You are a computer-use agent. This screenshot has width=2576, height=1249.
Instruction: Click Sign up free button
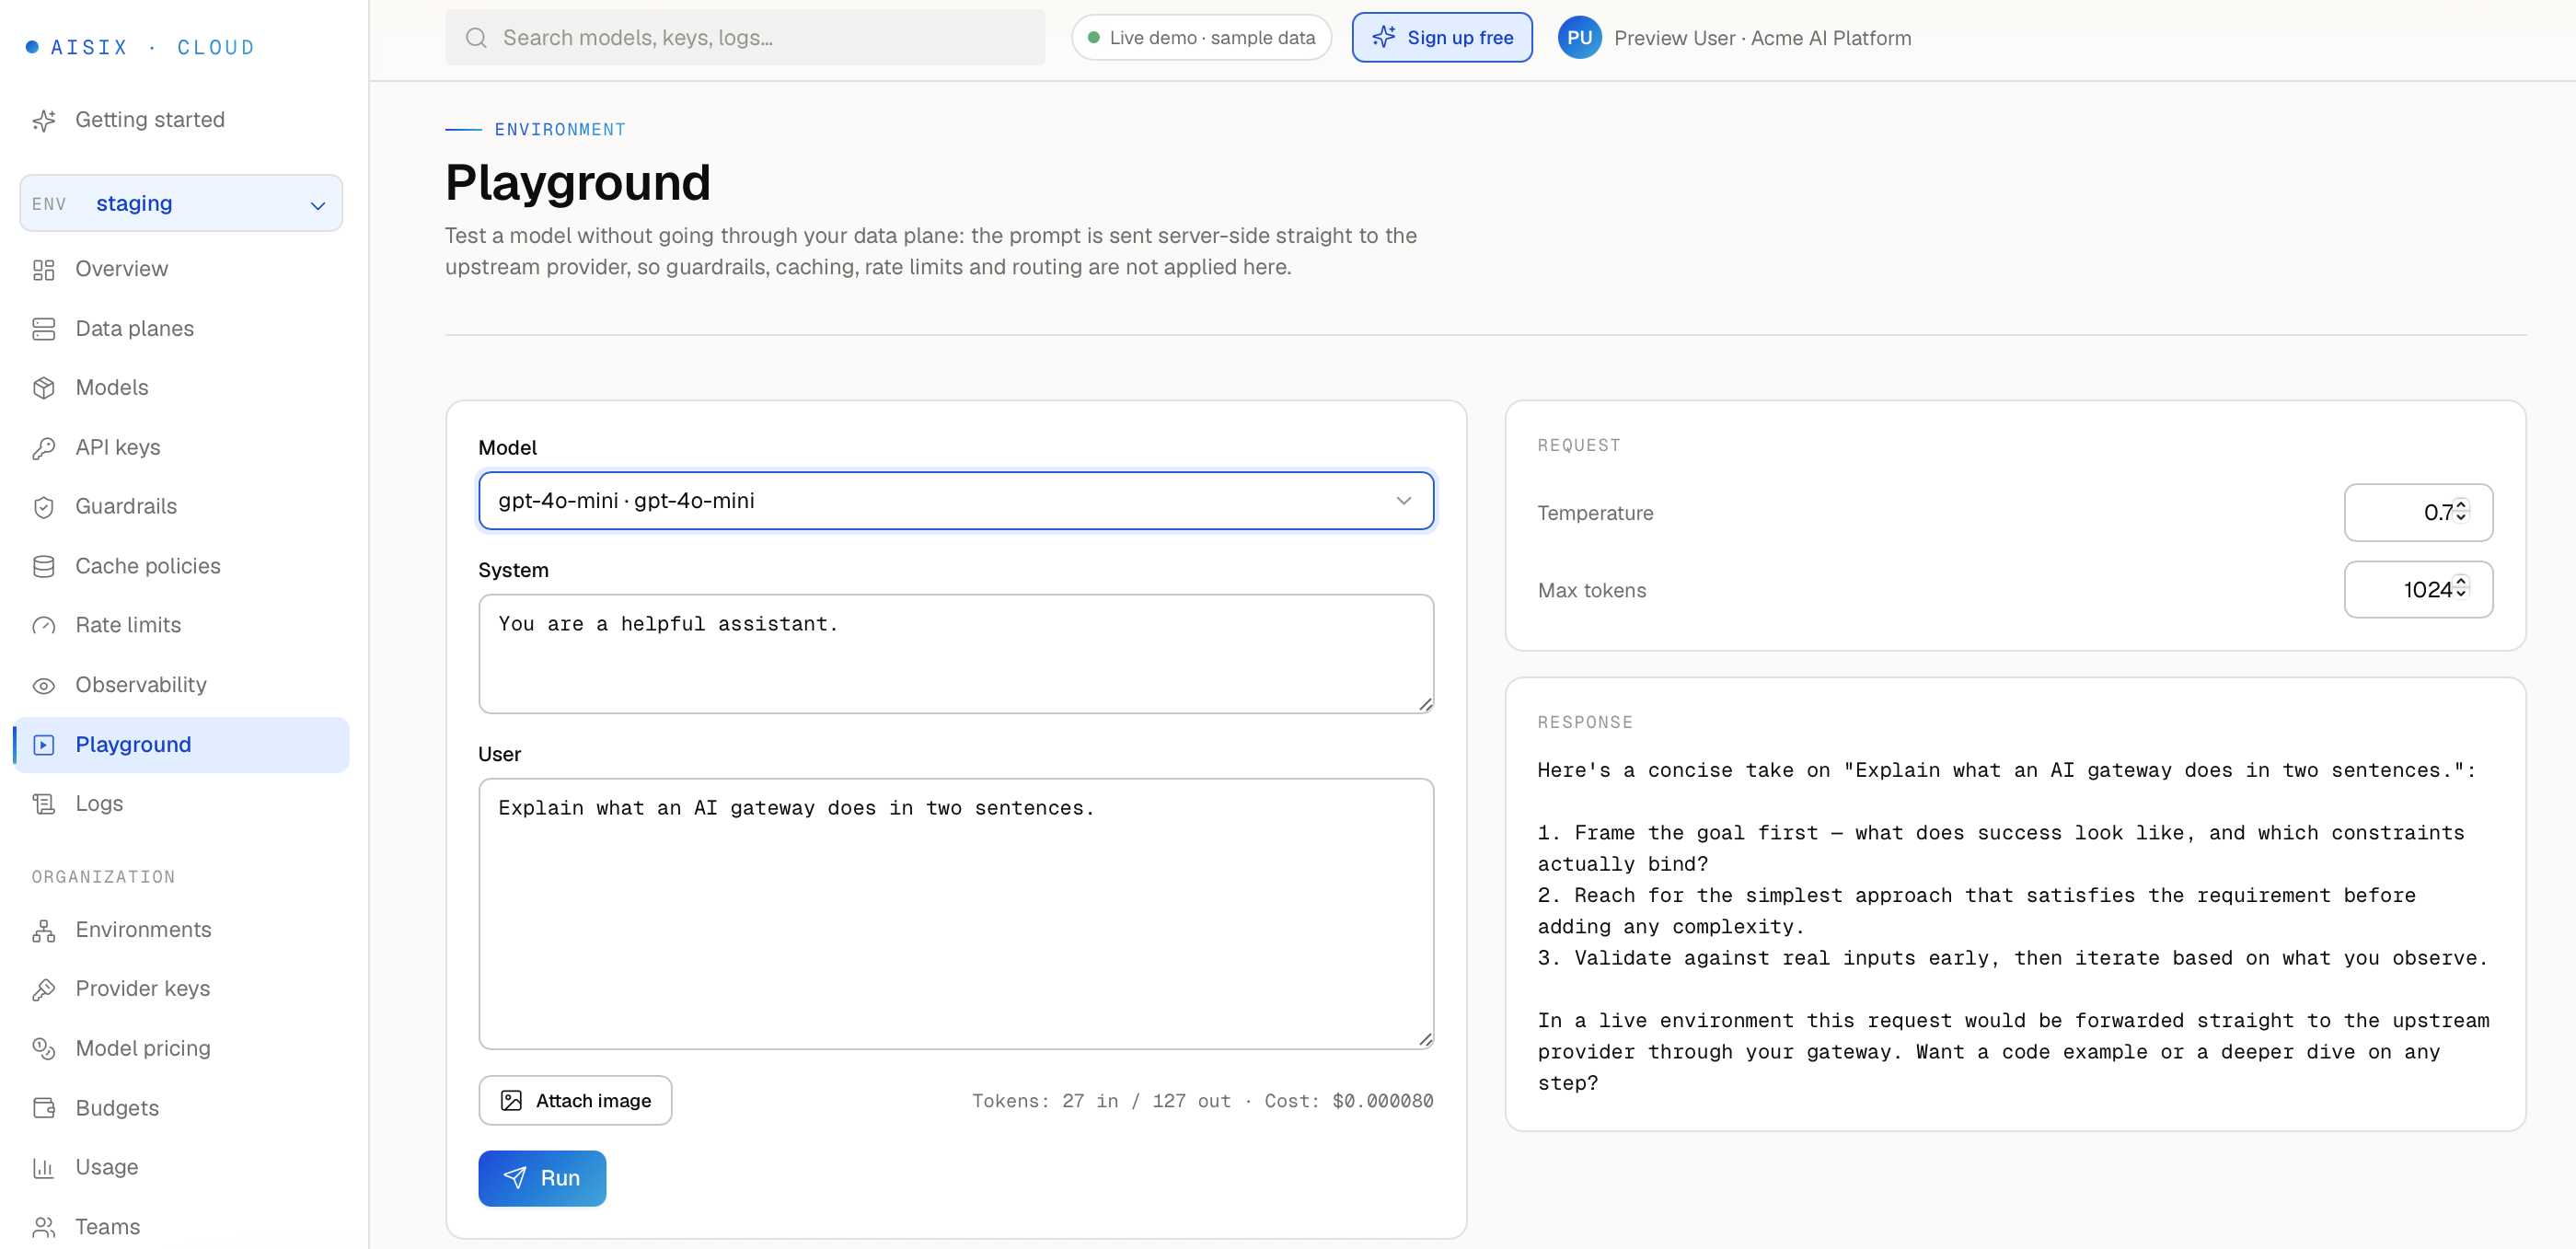pos(1442,38)
